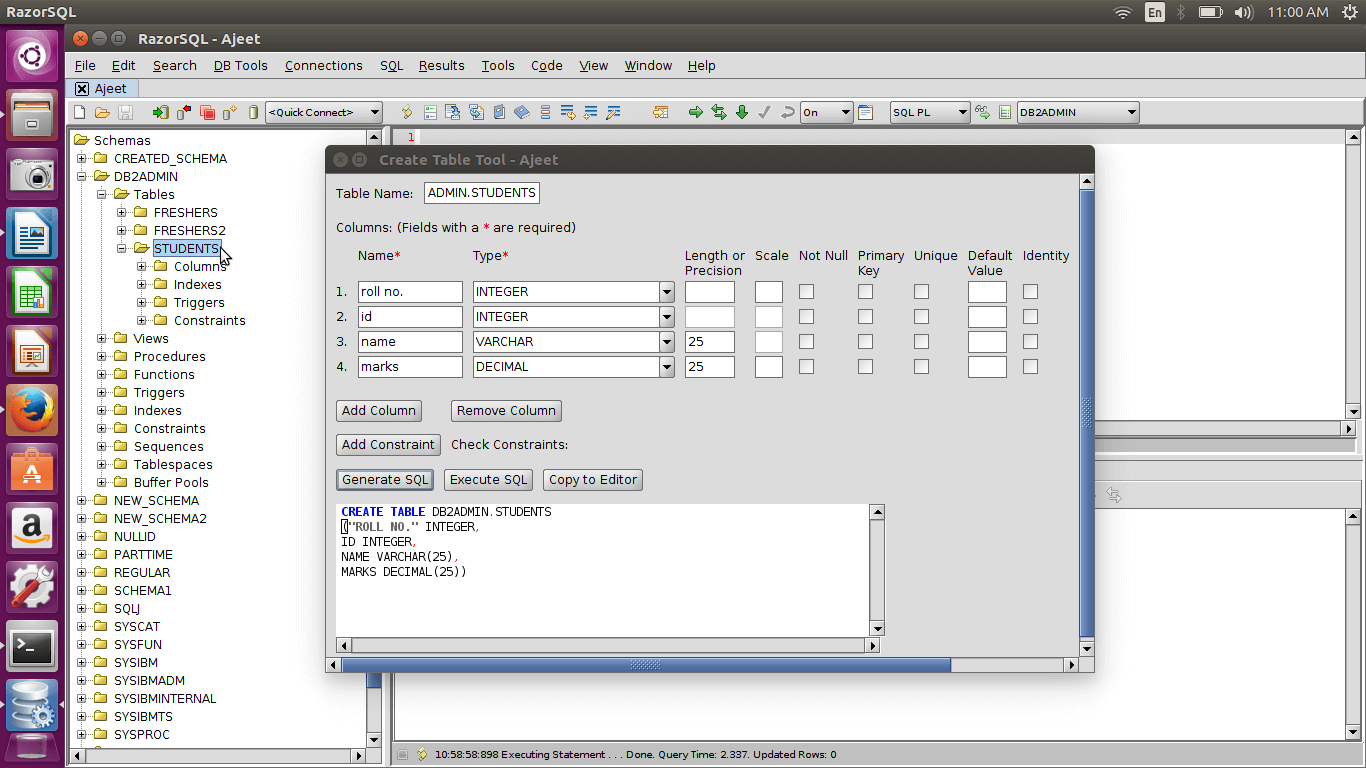Open Firefox from the Ubuntu launcher
Image resolution: width=1366 pixels, height=768 pixels.
tap(32, 411)
